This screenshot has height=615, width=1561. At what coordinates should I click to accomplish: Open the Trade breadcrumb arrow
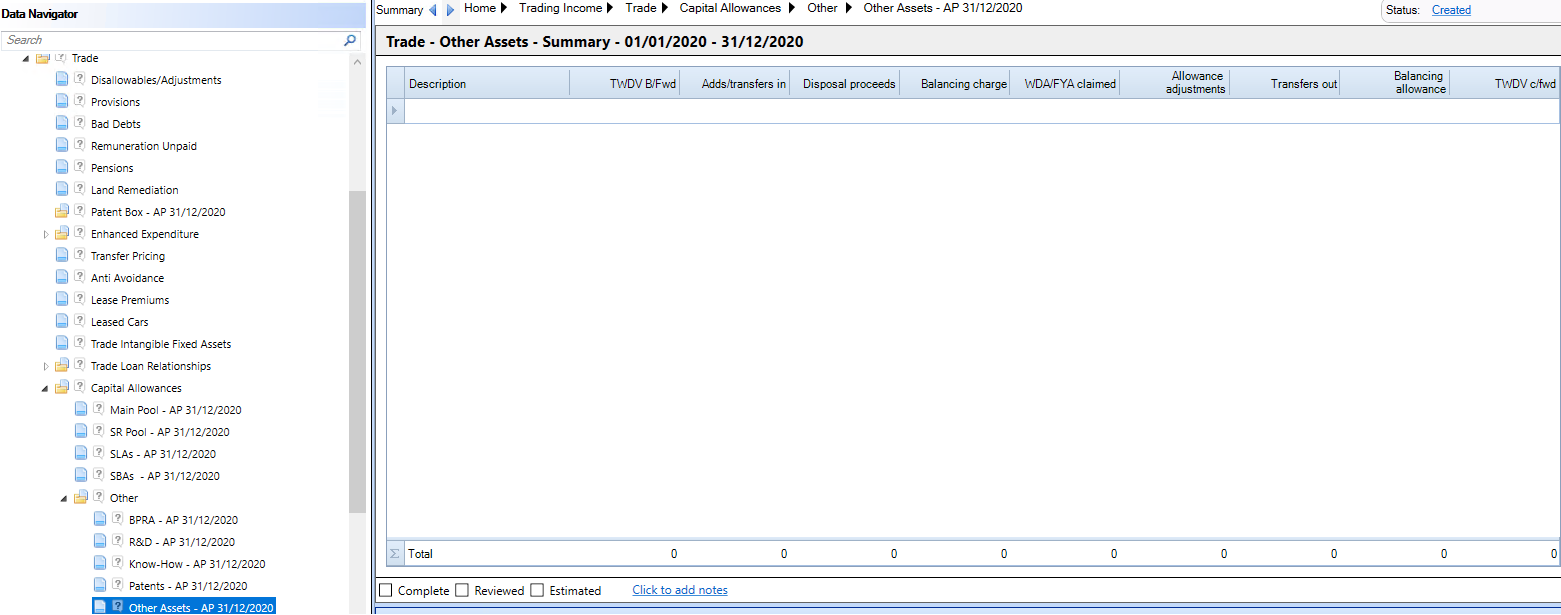[664, 8]
